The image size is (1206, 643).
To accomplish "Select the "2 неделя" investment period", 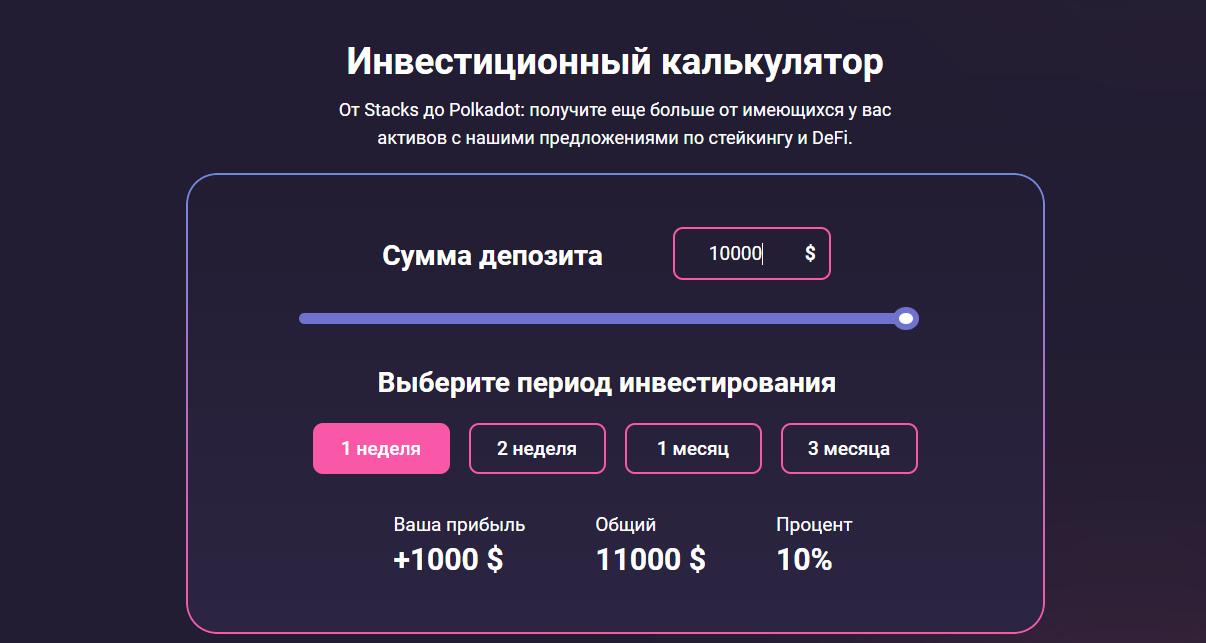I will coord(537,448).
